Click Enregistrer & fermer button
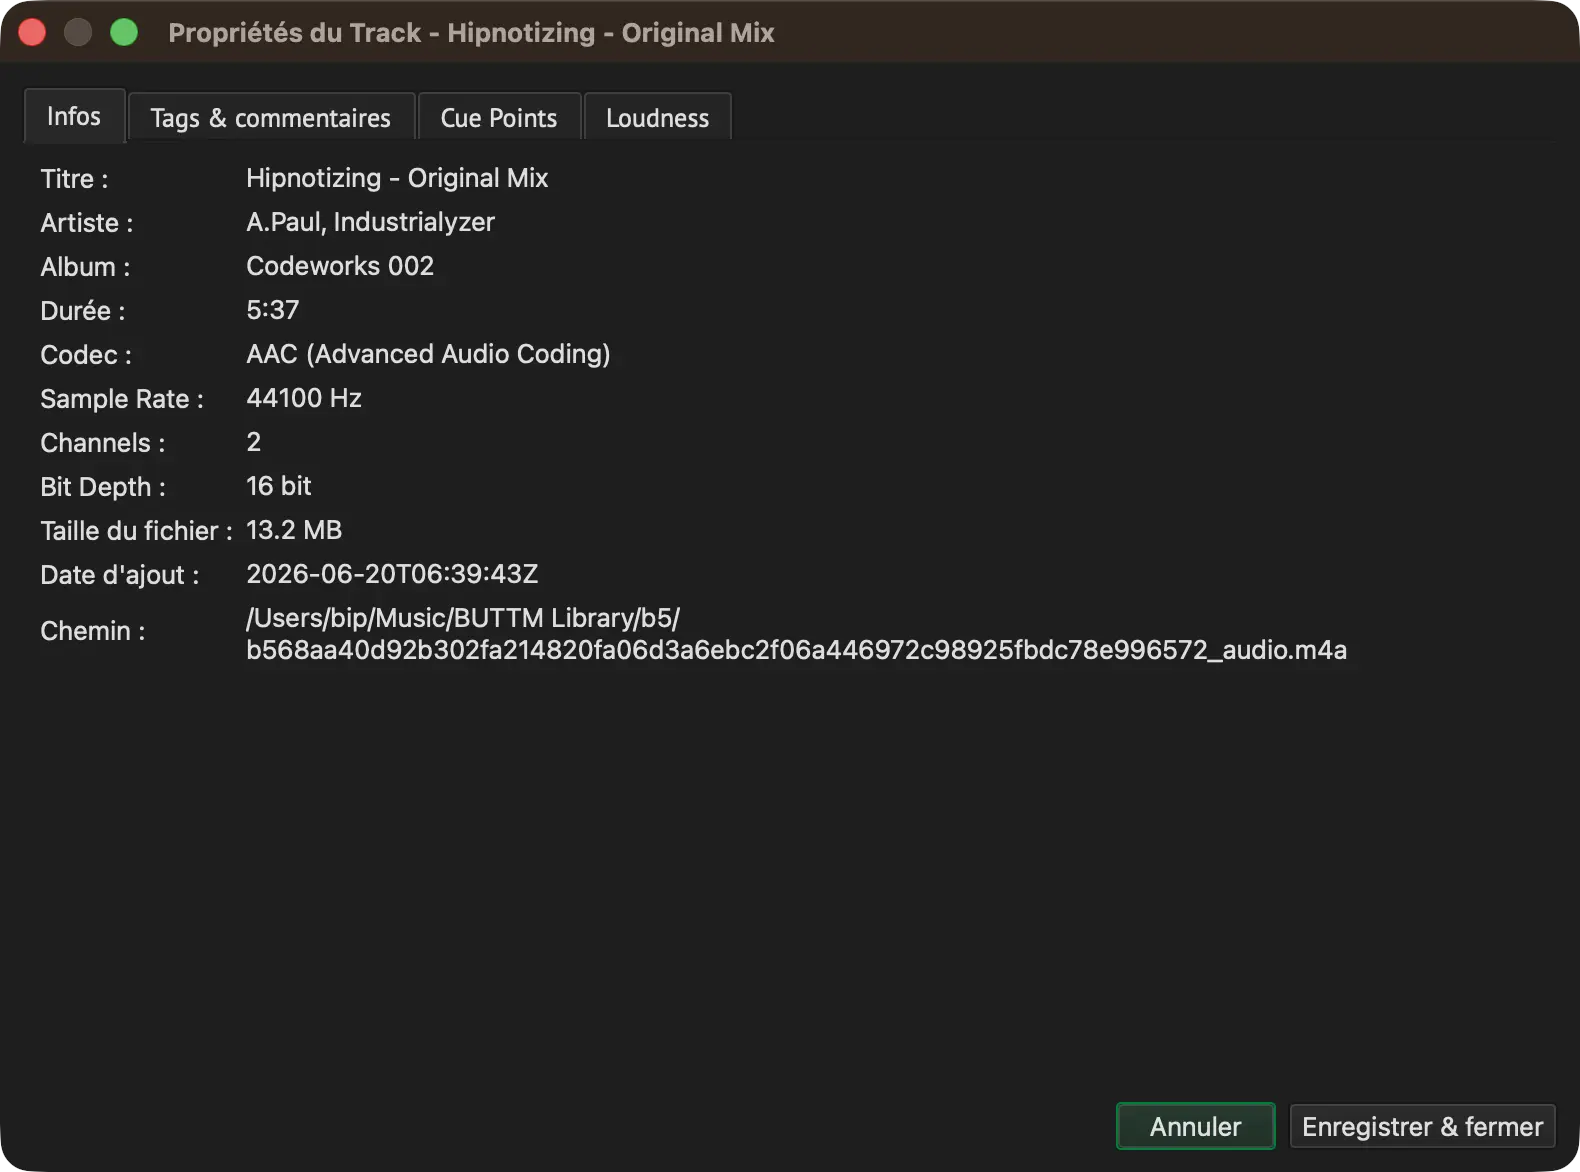Viewport: 1580px width, 1172px height. click(1422, 1126)
